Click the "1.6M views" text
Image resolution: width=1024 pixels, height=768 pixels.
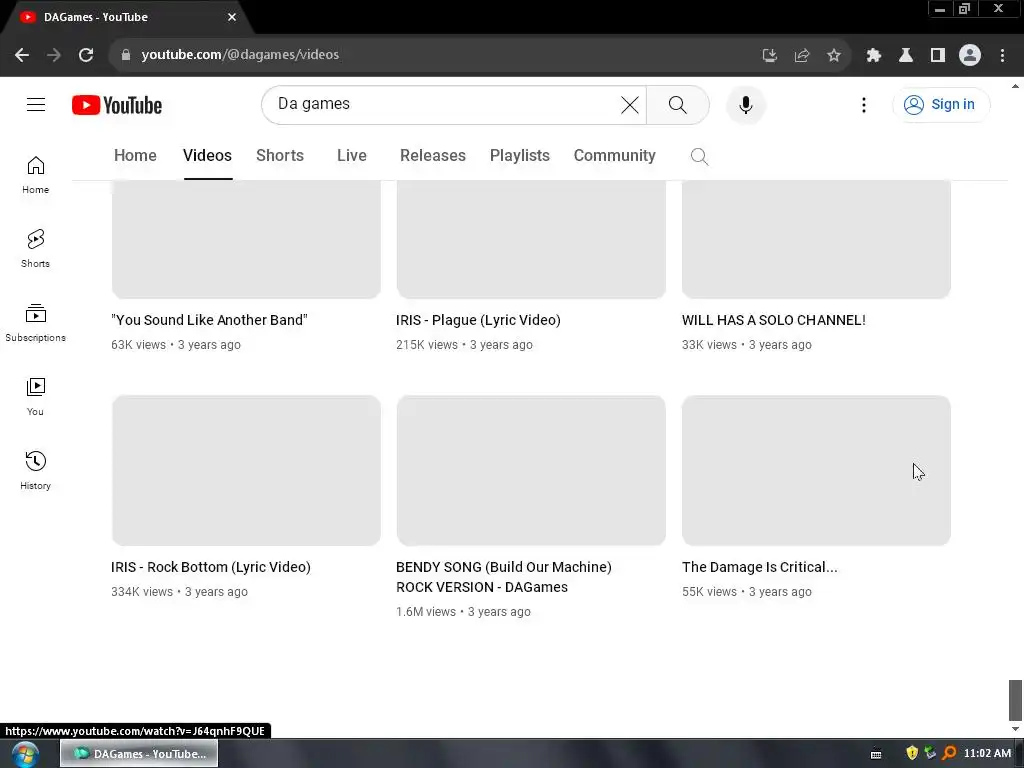(426, 612)
